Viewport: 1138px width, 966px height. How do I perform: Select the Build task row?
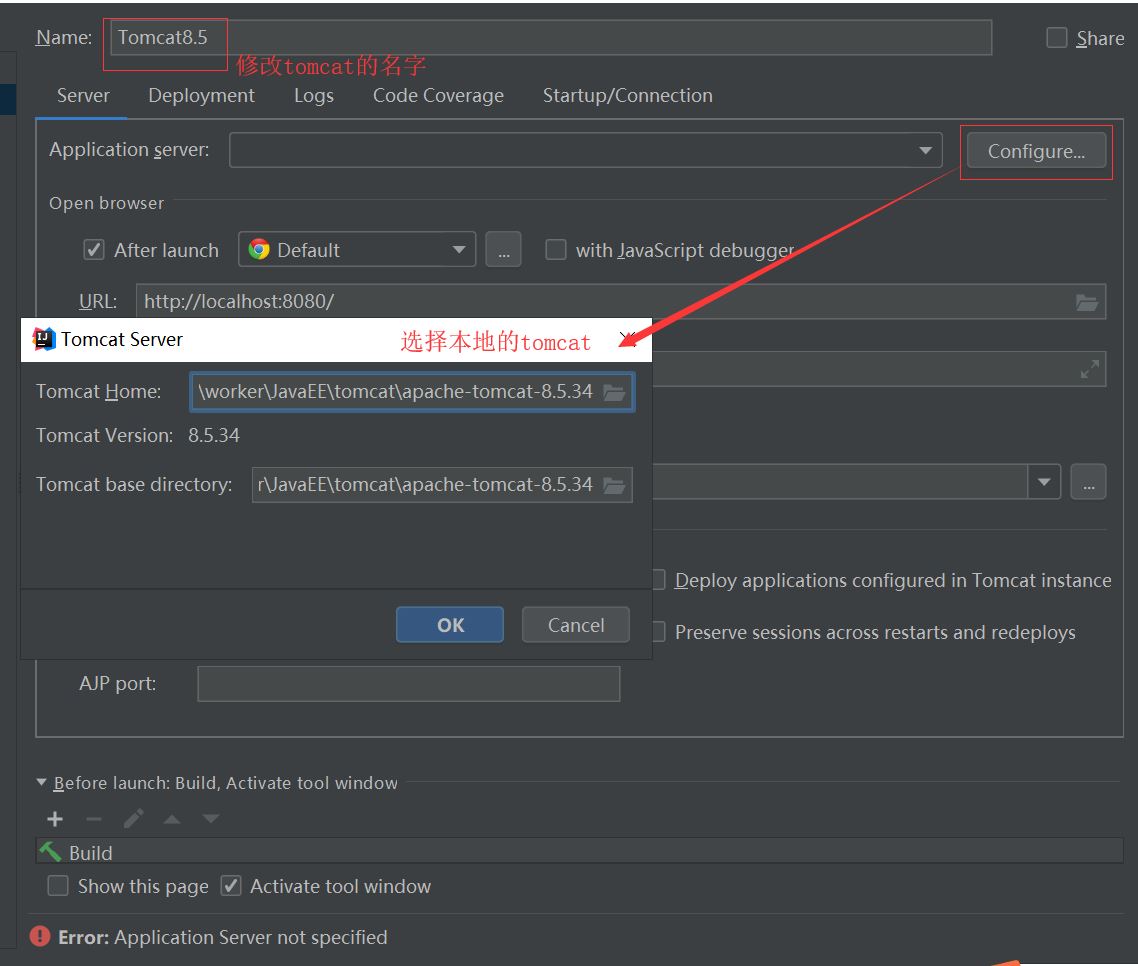point(579,851)
